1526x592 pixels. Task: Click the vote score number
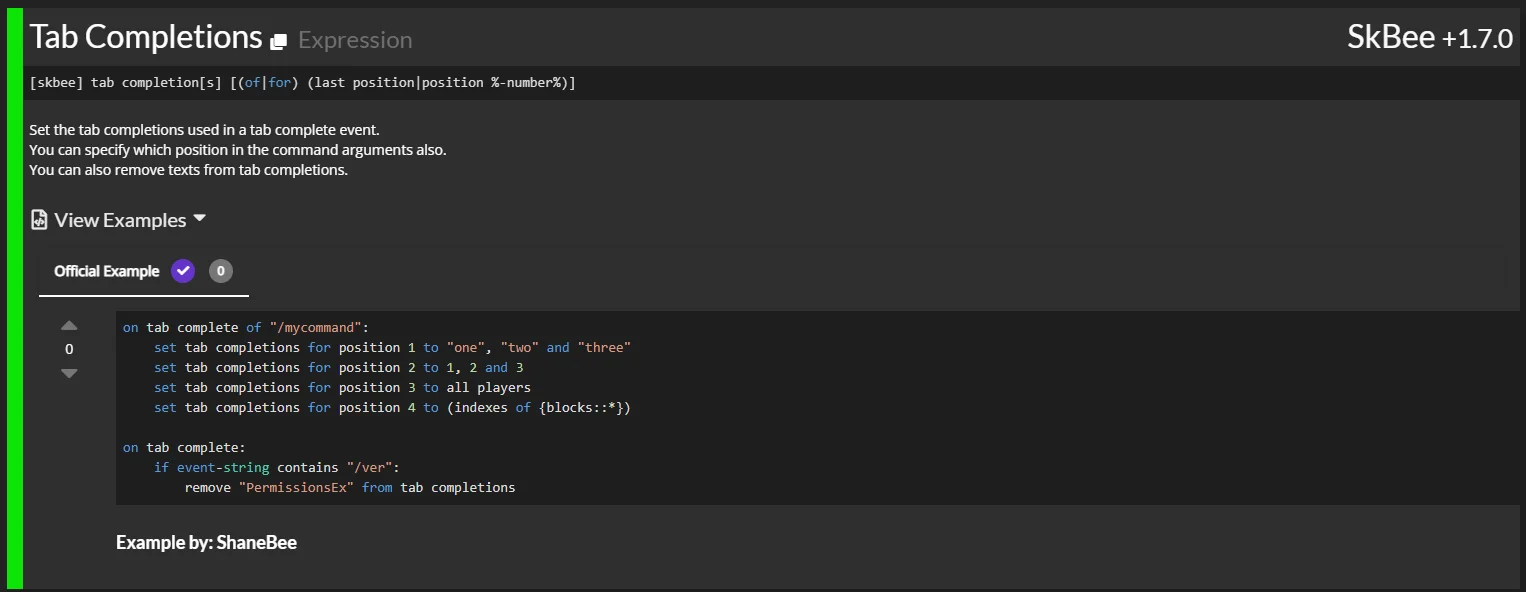[69, 349]
